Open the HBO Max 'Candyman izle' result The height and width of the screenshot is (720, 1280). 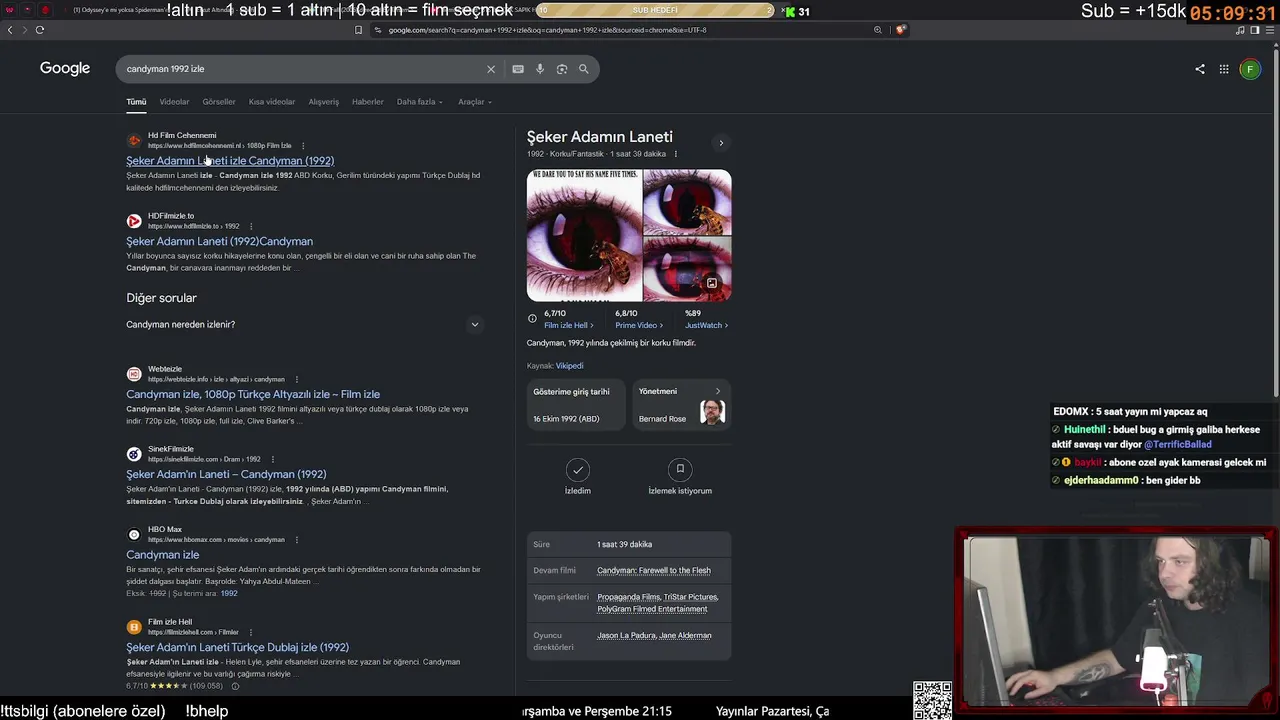pyautogui.click(x=163, y=555)
